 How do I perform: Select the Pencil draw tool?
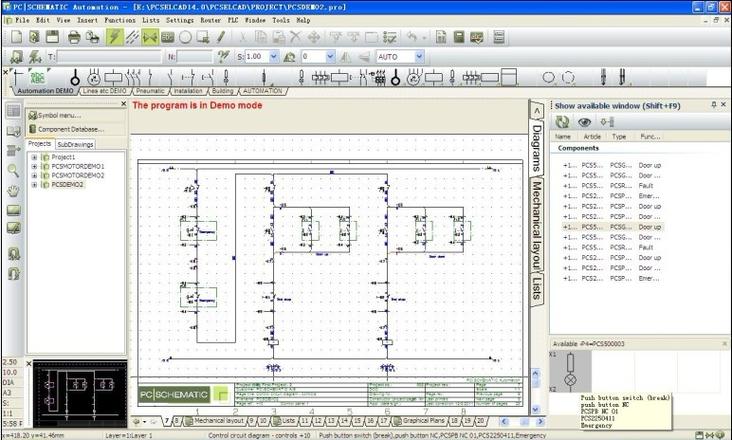pos(221,37)
